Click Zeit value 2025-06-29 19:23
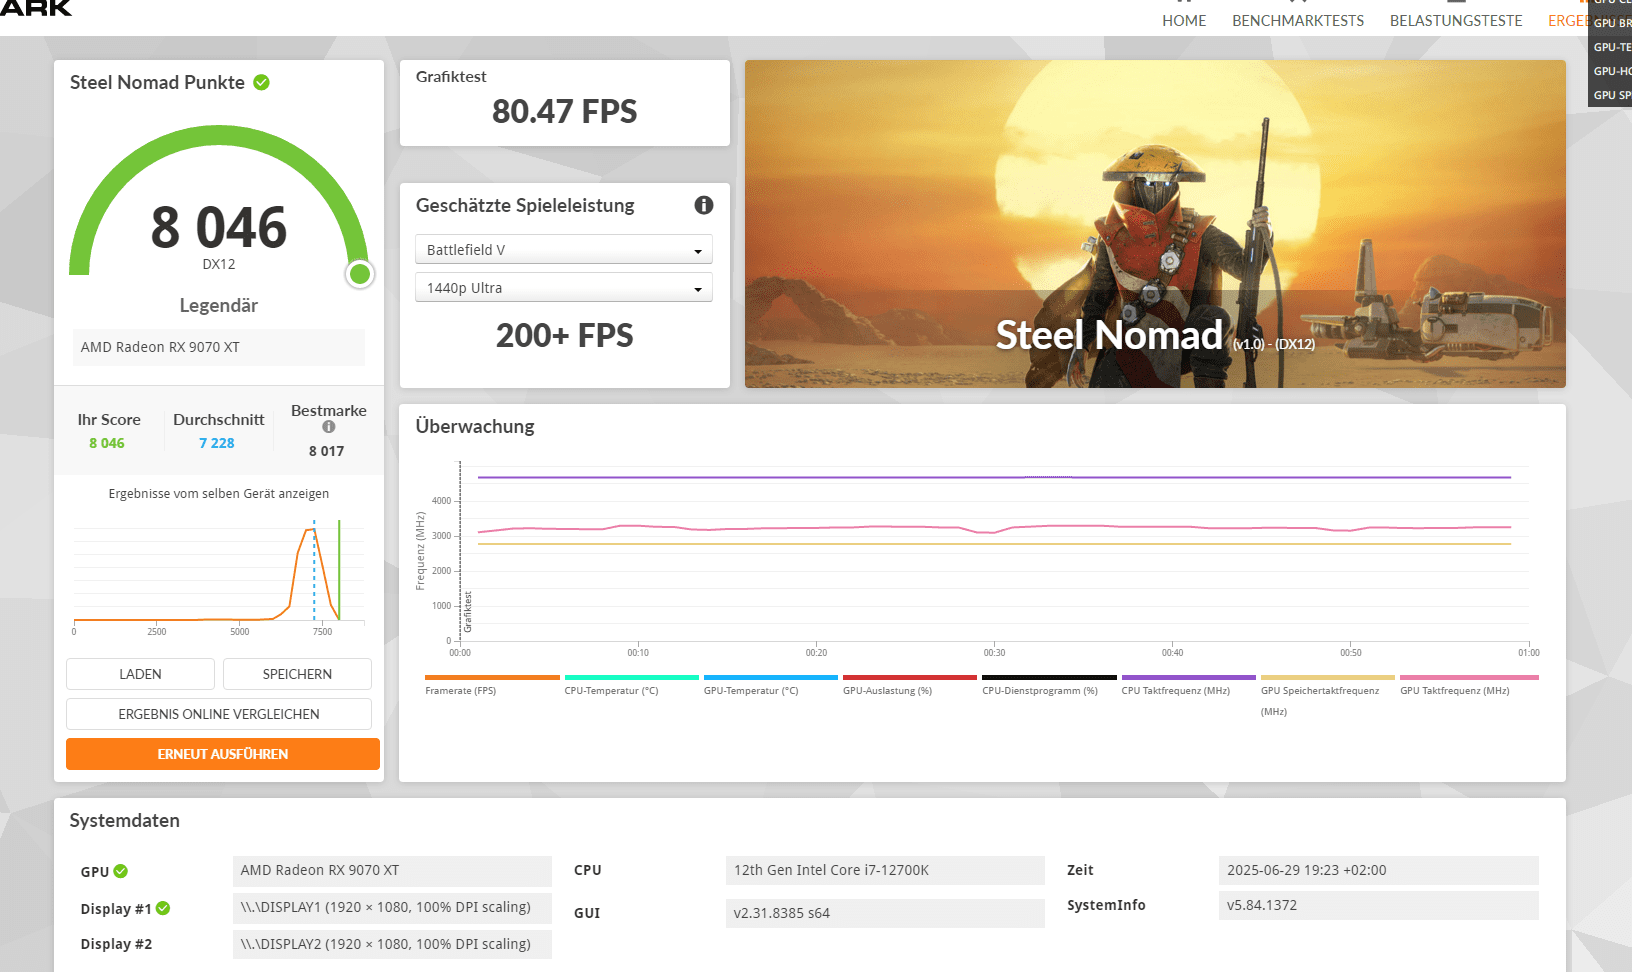 [x=1378, y=871]
